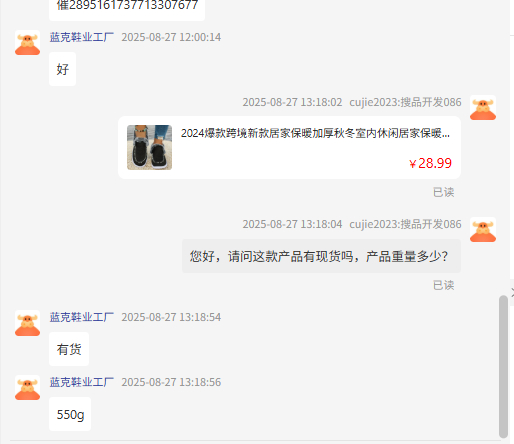This screenshot has height=444, width=514.
Task: Expand side panel with right edge arrow
Action: click(x=512, y=293)
